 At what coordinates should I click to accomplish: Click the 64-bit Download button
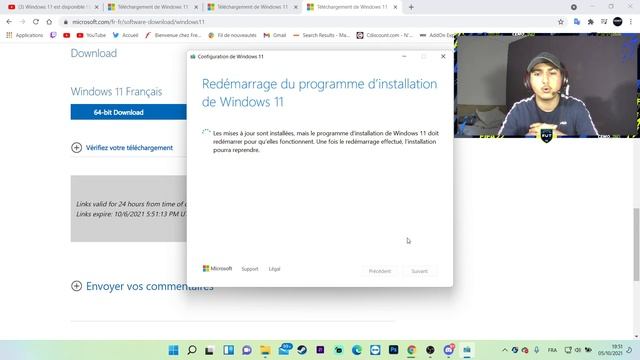click(128, 112)
